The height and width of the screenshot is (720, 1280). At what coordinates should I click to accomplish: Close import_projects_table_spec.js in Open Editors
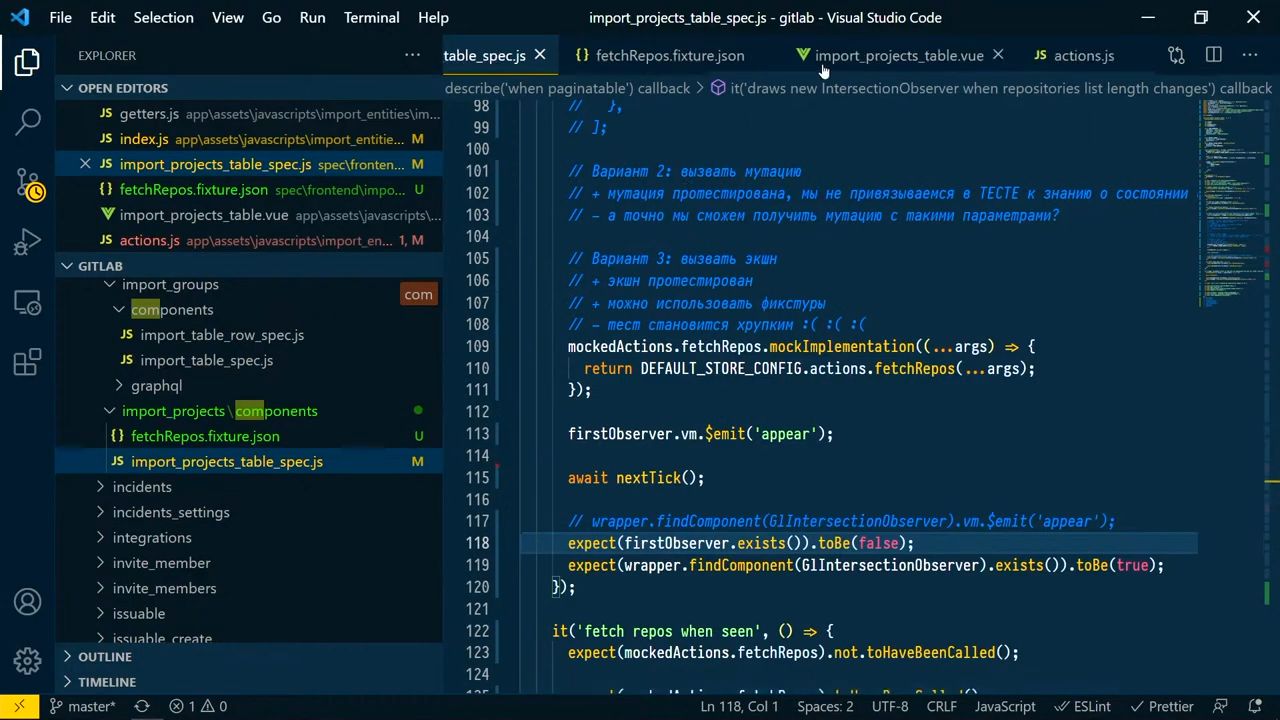point(85,164)
